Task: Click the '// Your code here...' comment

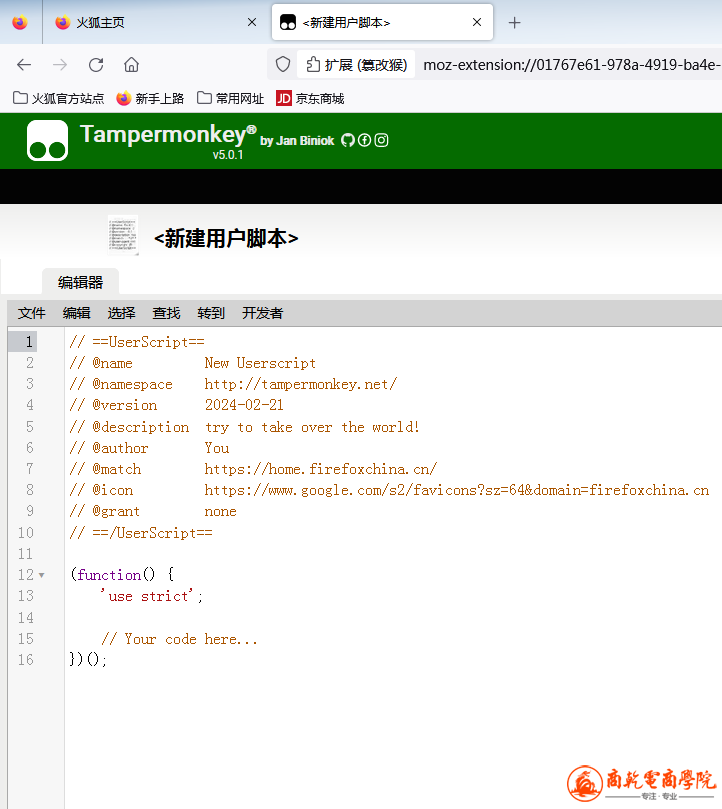Action: 180,639
